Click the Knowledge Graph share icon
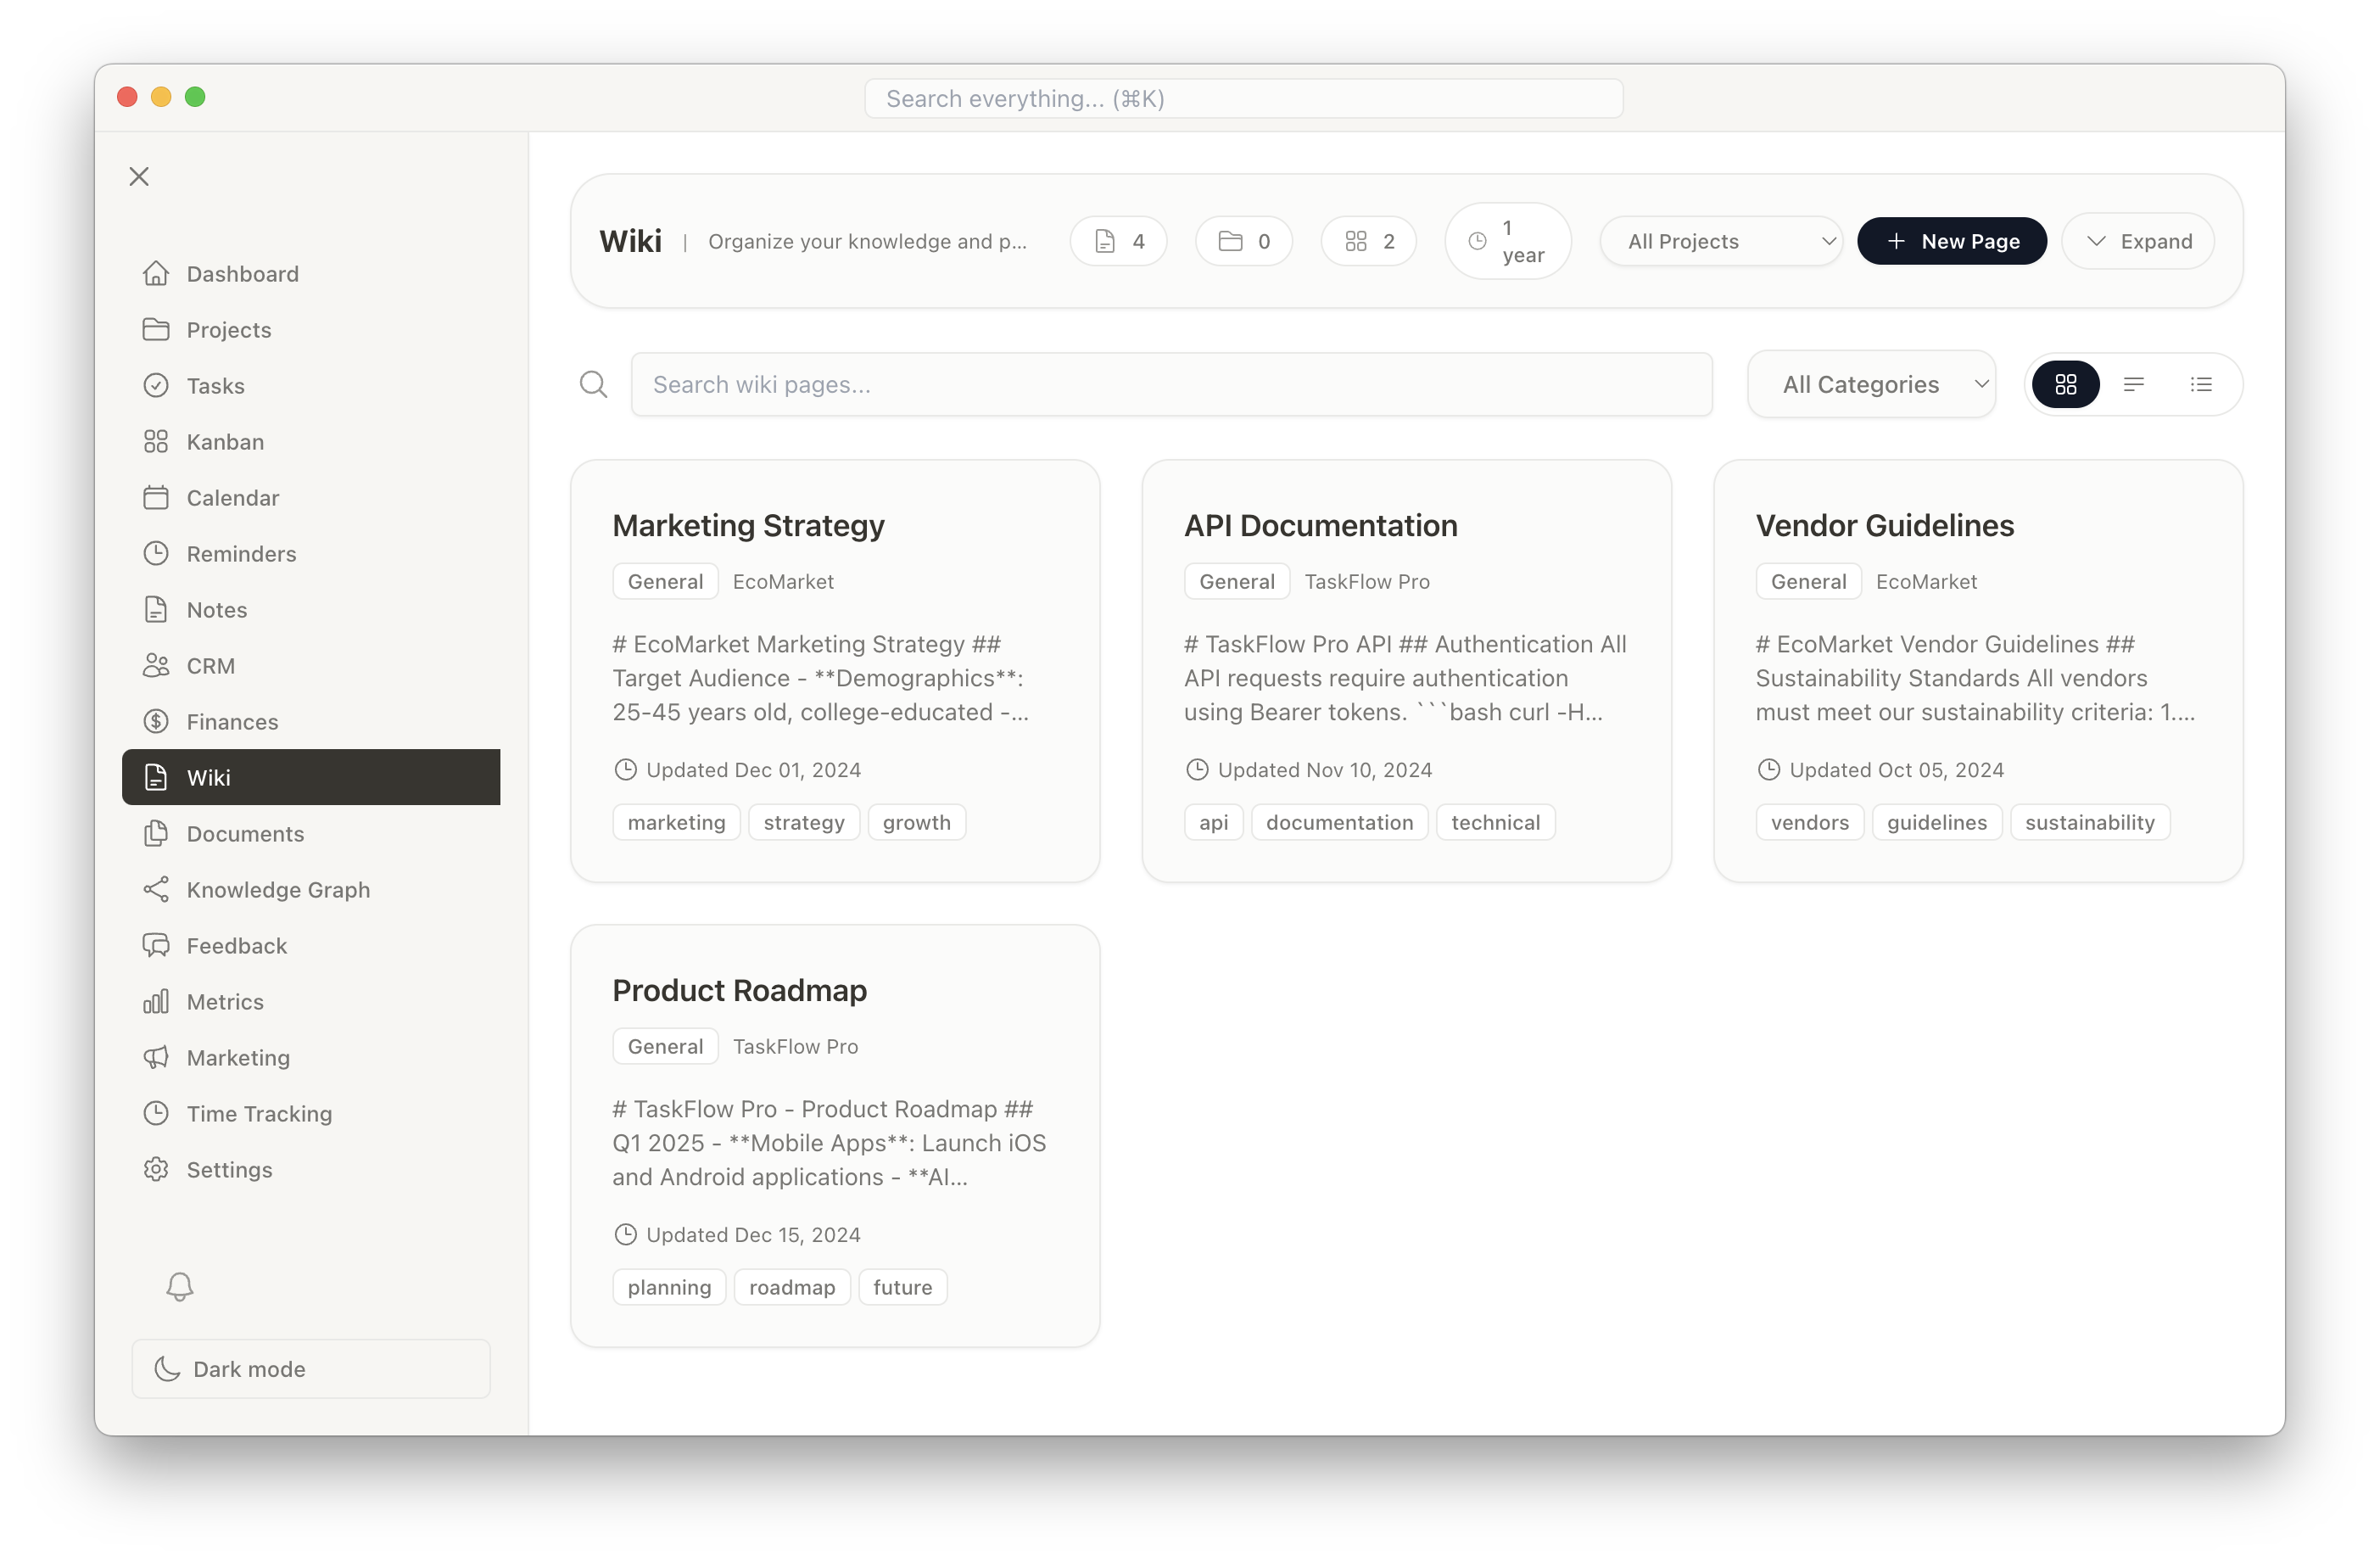 click(x=156, y=889)
